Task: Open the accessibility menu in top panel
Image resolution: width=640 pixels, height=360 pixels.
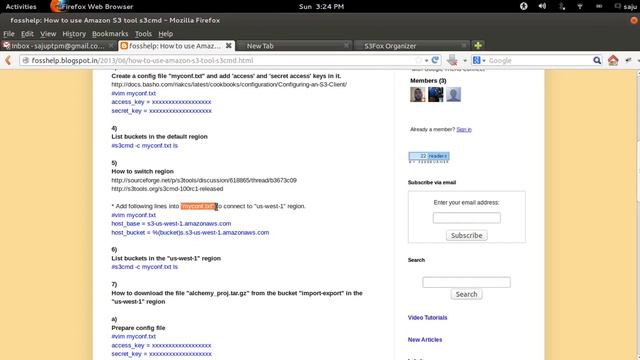Action: (x=524, y=6)
